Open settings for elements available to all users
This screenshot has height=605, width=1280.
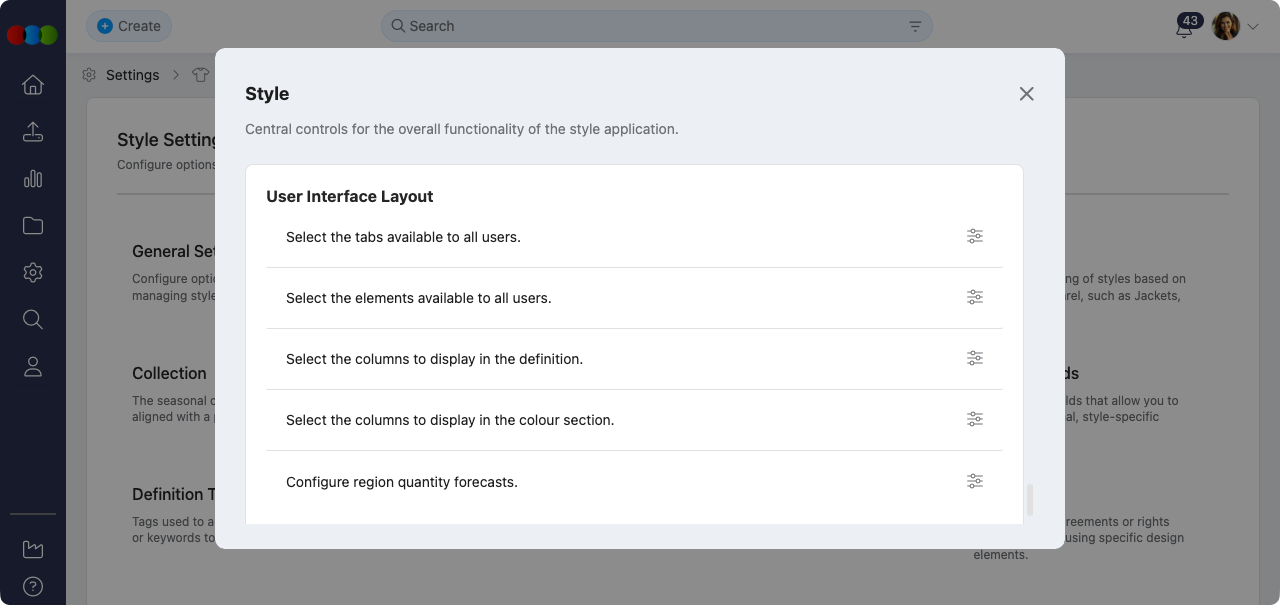(975, 297)
